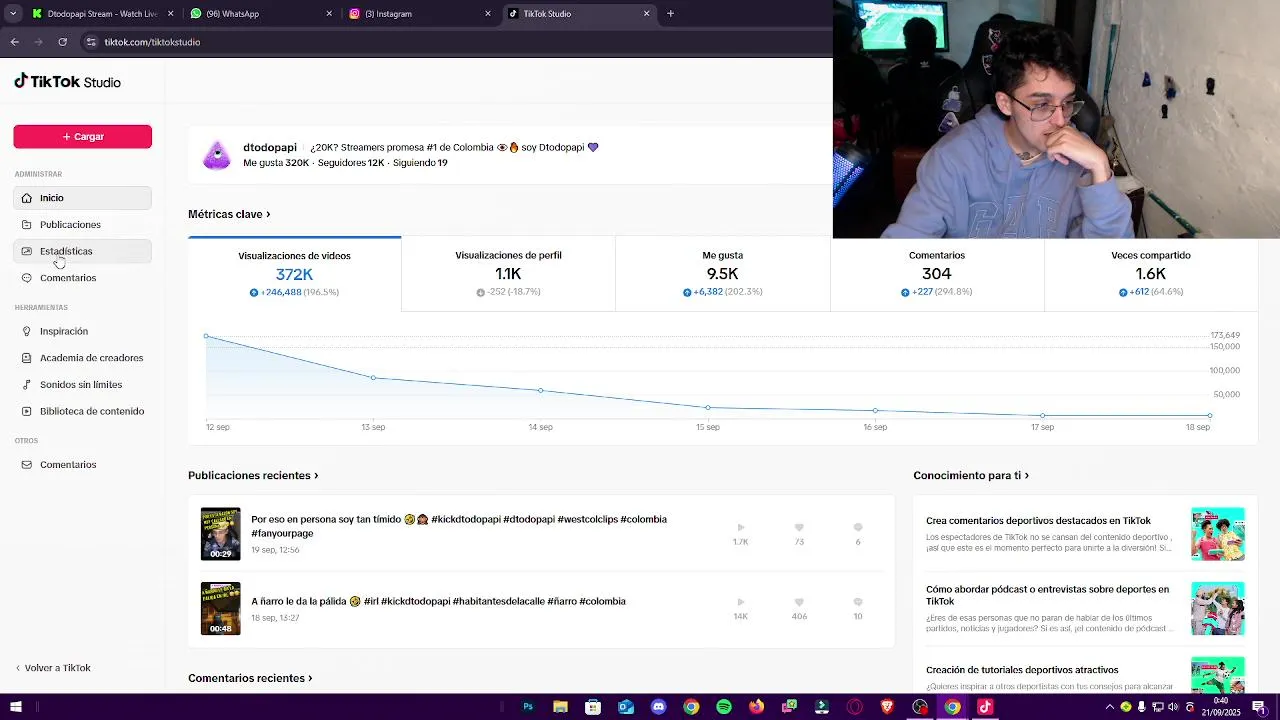Click 17 sep data point on chart

(x=1043, y=415)
